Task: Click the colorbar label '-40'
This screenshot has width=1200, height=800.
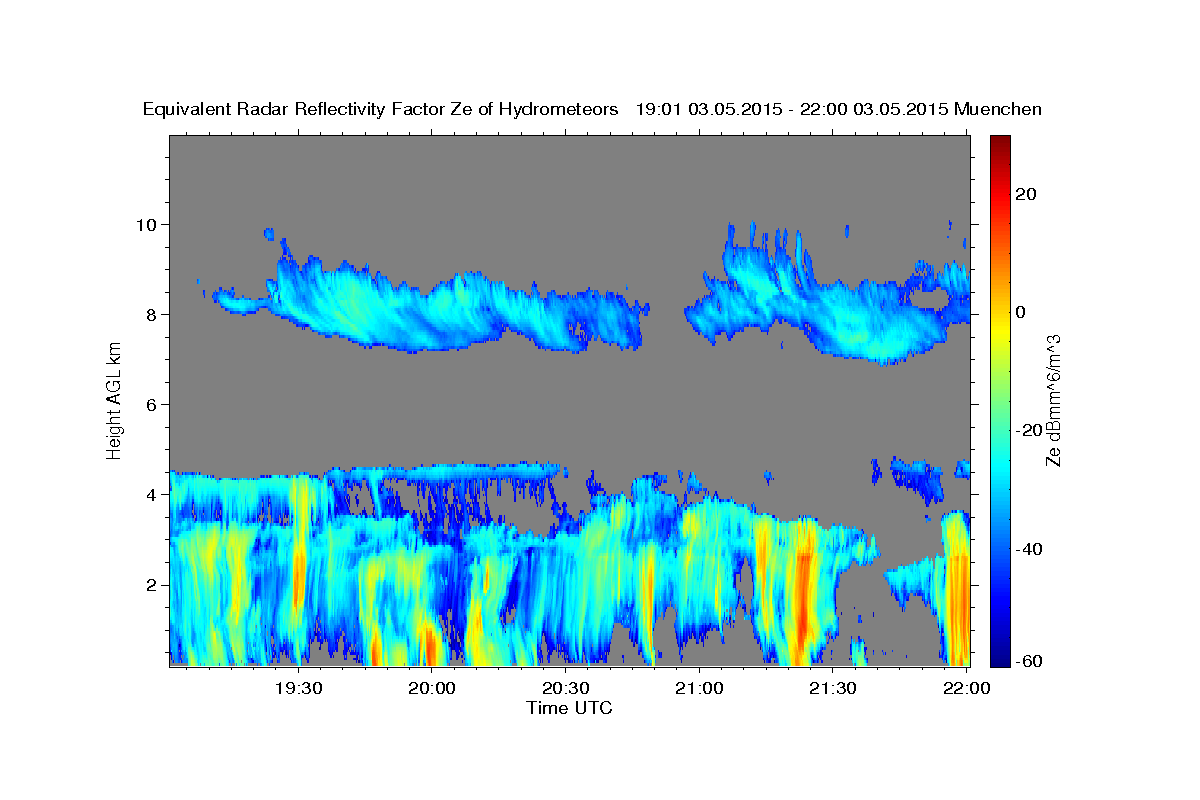Action: [1029, 548]
